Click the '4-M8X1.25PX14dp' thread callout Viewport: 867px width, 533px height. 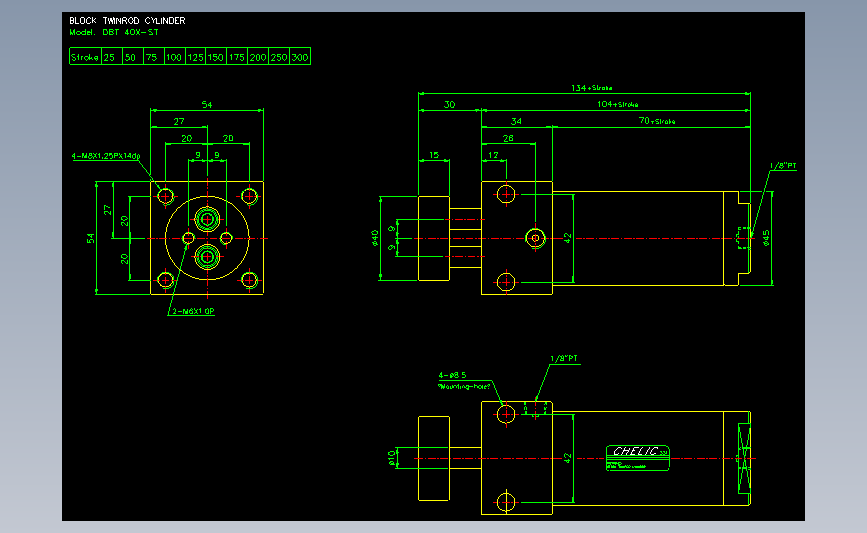pos(106,156)
